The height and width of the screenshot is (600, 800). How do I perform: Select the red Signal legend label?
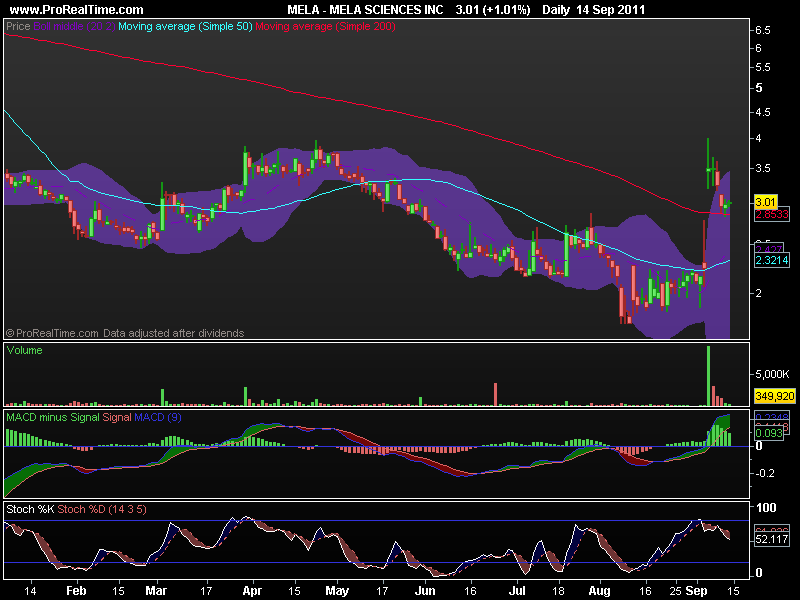pyautogui.click(x=117, y=417)
